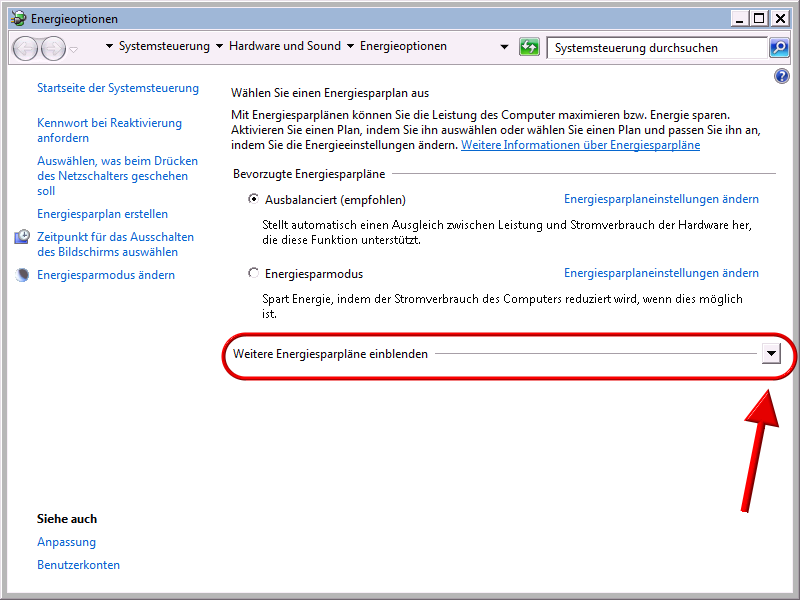Click the back navigation arrow
This screenshot has width=800, height=600.
(24, 46)
